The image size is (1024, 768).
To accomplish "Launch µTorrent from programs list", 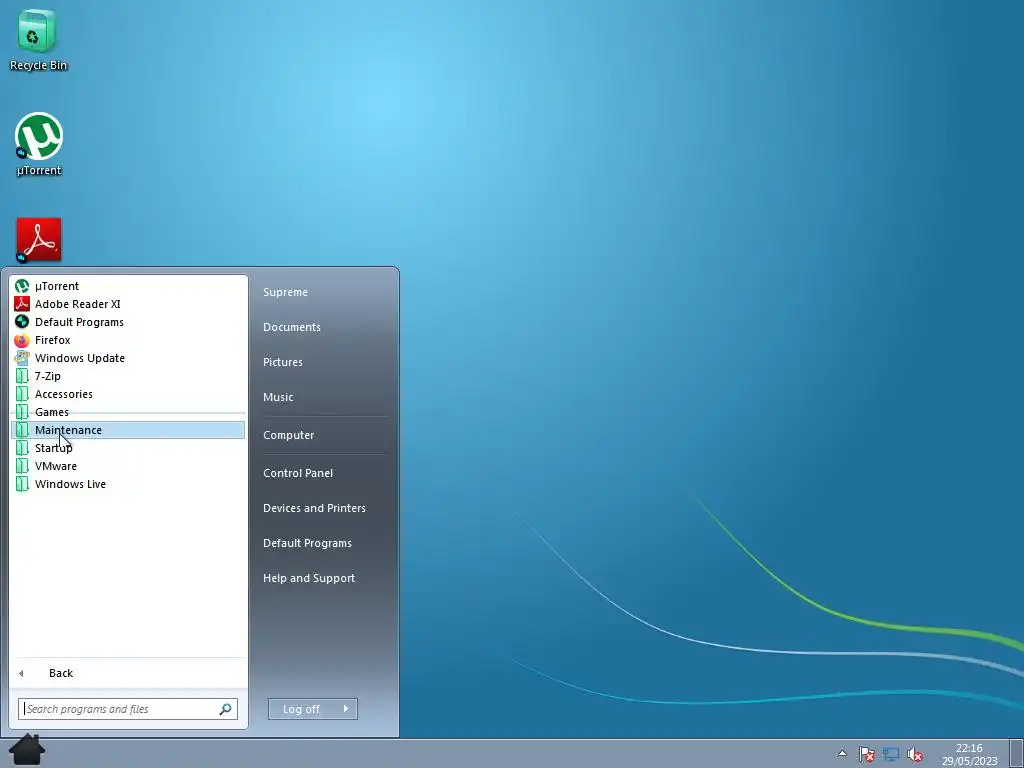I will pyautogui.click(x=128, y=286).
